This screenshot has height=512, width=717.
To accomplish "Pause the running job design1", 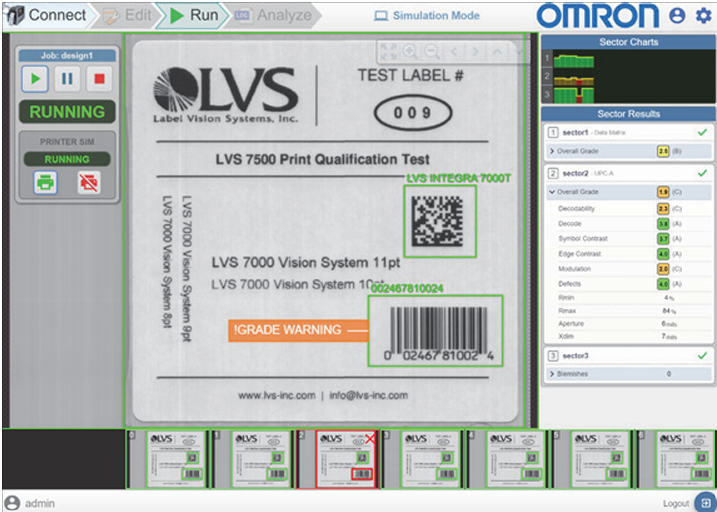I will 67,79.
